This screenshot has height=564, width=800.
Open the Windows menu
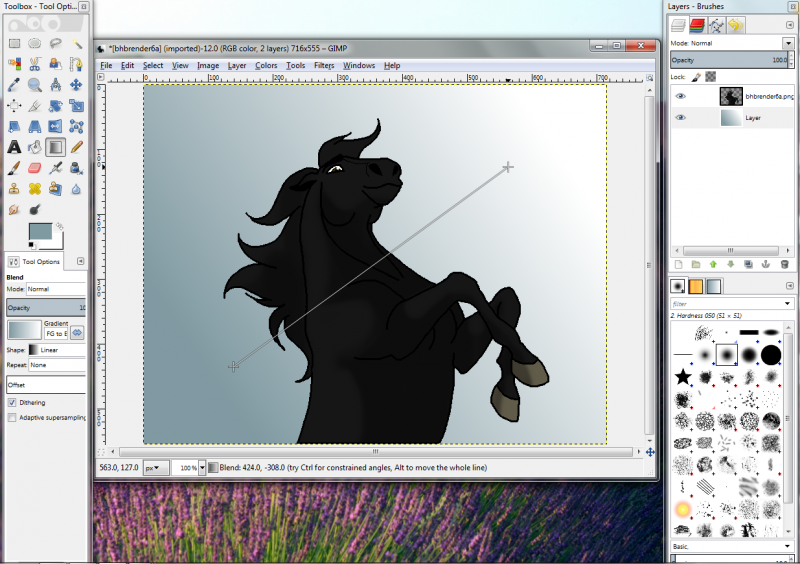(x=359, y=65)
